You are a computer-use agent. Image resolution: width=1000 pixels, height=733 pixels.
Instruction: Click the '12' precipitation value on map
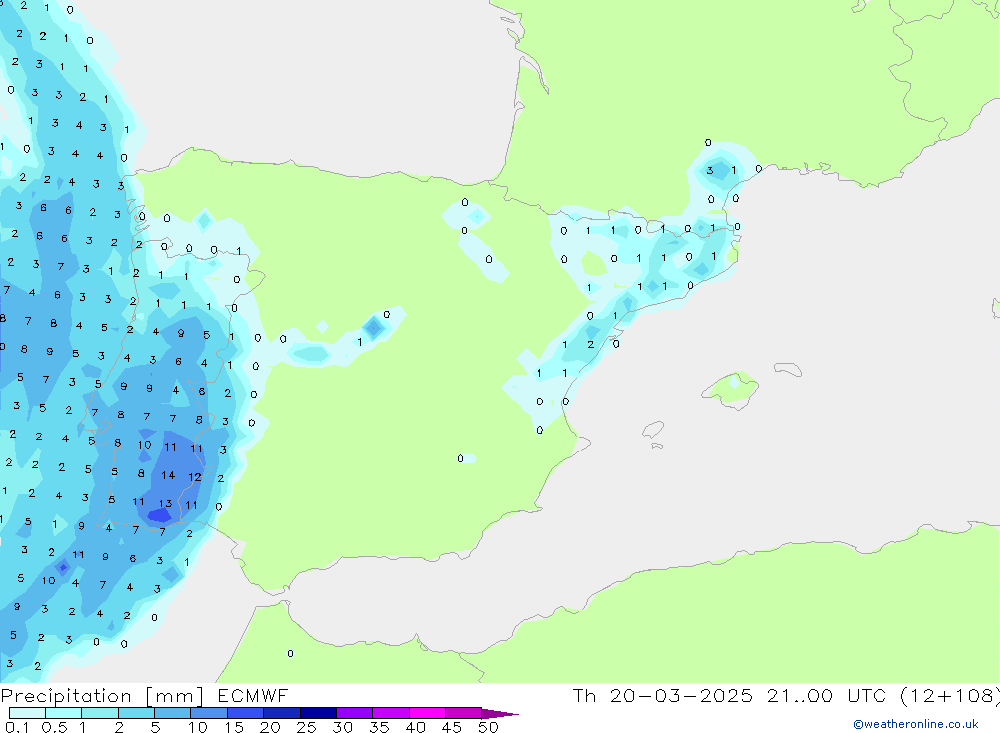pyautogui.click(x=195, y=477)
